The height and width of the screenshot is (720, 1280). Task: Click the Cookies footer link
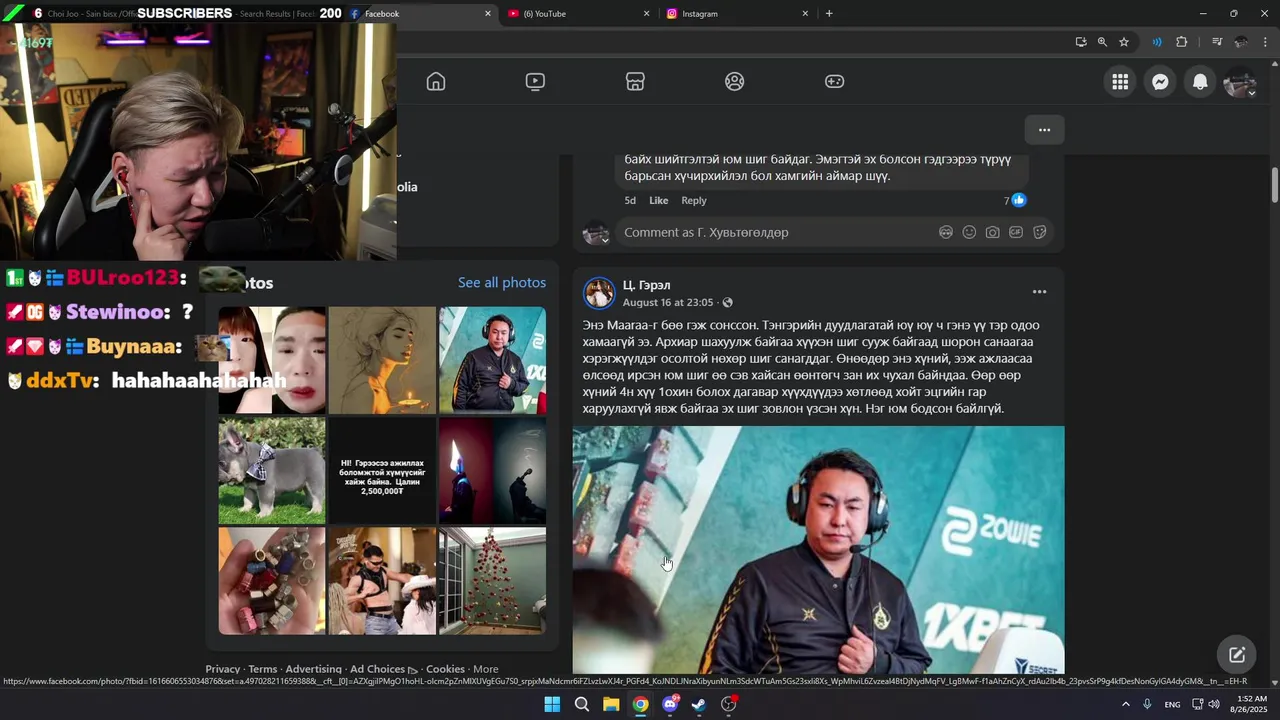pyautogui.click(x=445, y=669)
